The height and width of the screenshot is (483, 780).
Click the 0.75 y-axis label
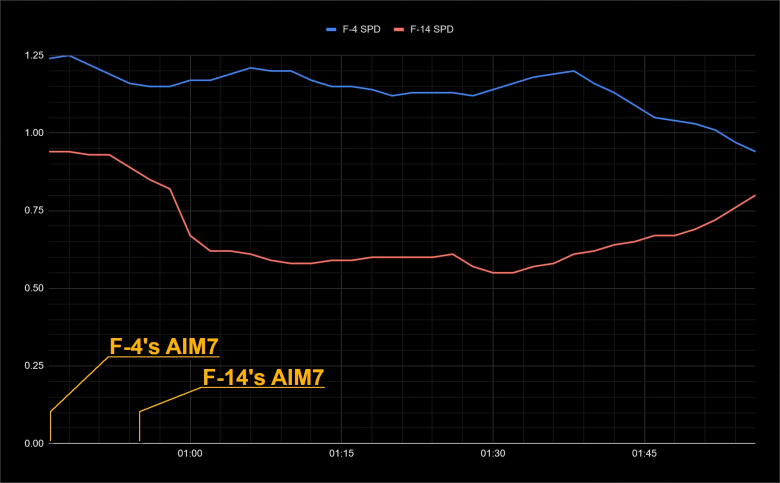coord(32,210)
